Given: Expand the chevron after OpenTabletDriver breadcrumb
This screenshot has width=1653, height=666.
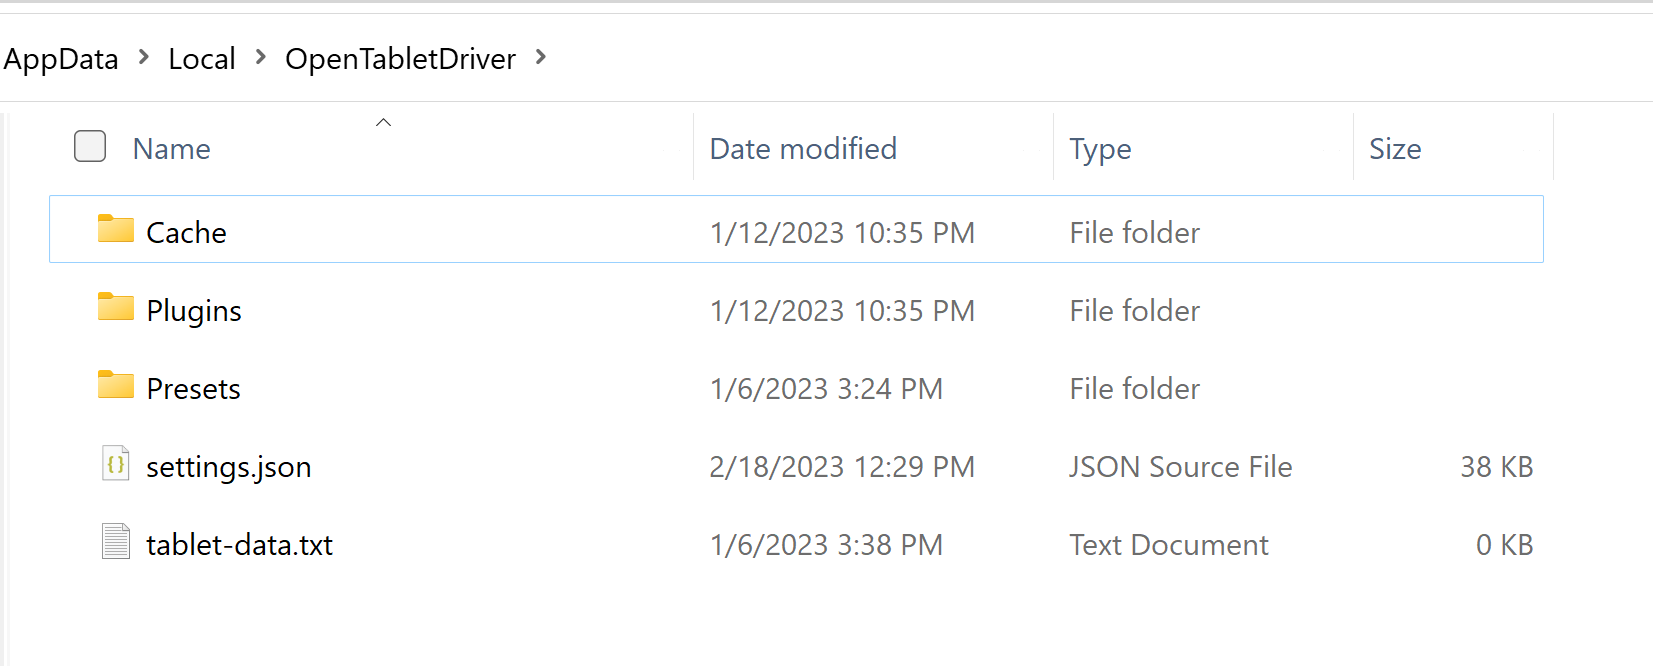Looking at the screenshot, I should [541, 58].
